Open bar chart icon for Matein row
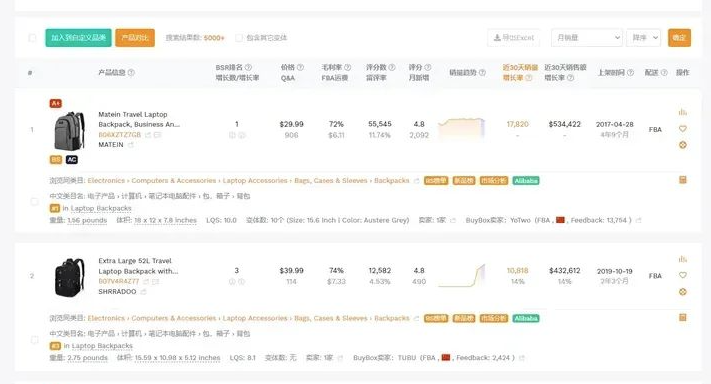The height and width of the screenshot is (384, 711). [682, 112]
